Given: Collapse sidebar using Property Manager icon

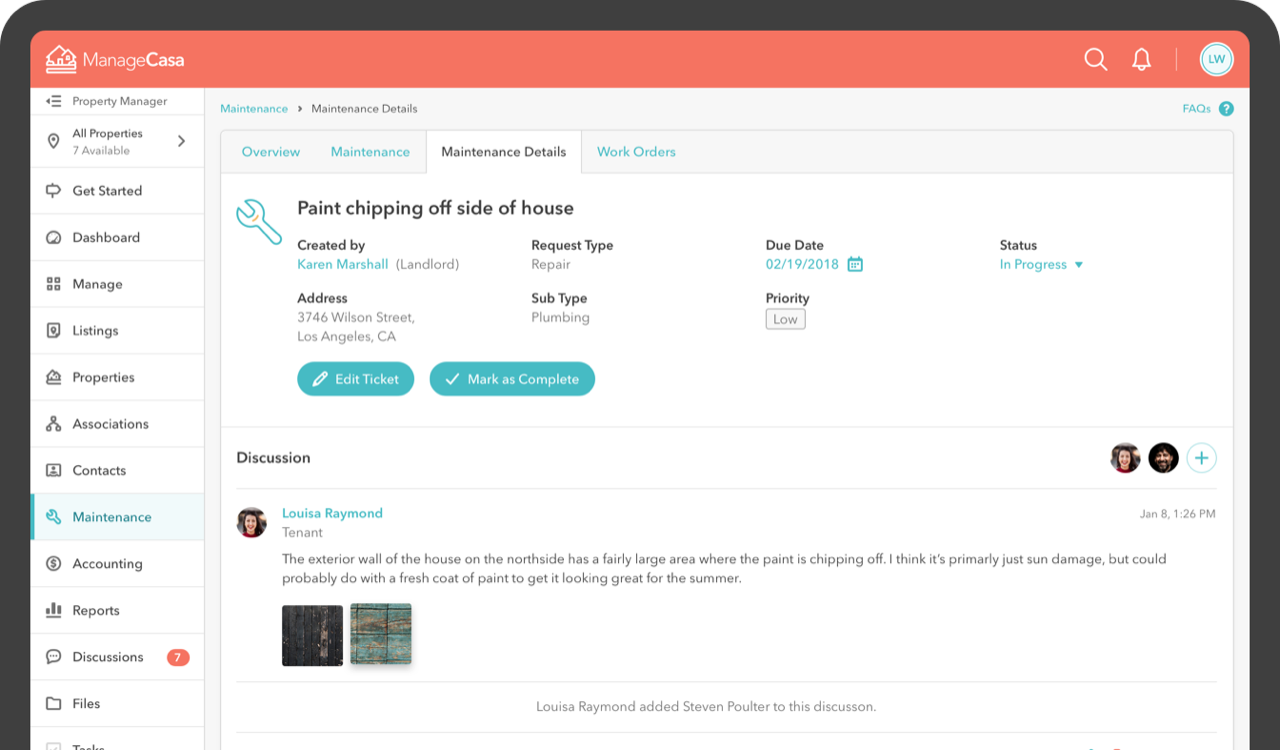Looking at the screenshot, I should click(54, 102).
